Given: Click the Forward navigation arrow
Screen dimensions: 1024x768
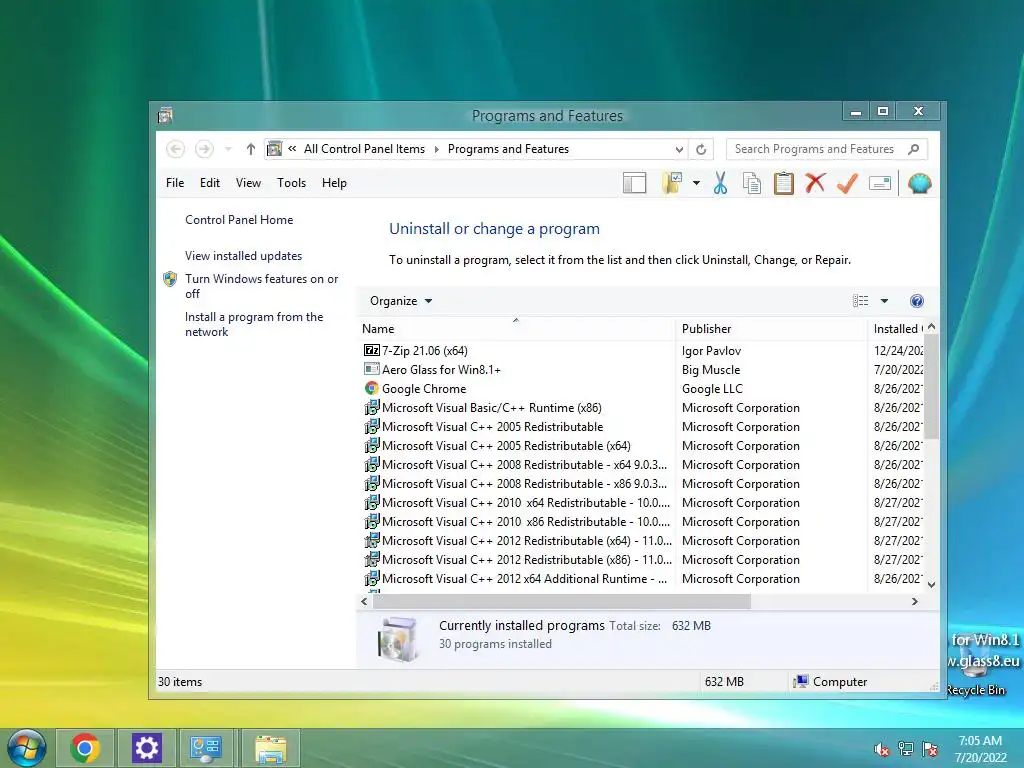Looking at the screenshot, I should point(204,150).
